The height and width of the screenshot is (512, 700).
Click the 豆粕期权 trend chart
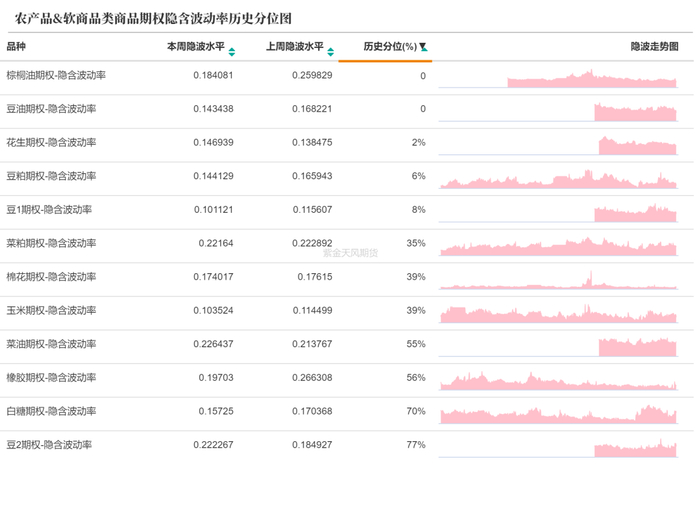point(558,179)
